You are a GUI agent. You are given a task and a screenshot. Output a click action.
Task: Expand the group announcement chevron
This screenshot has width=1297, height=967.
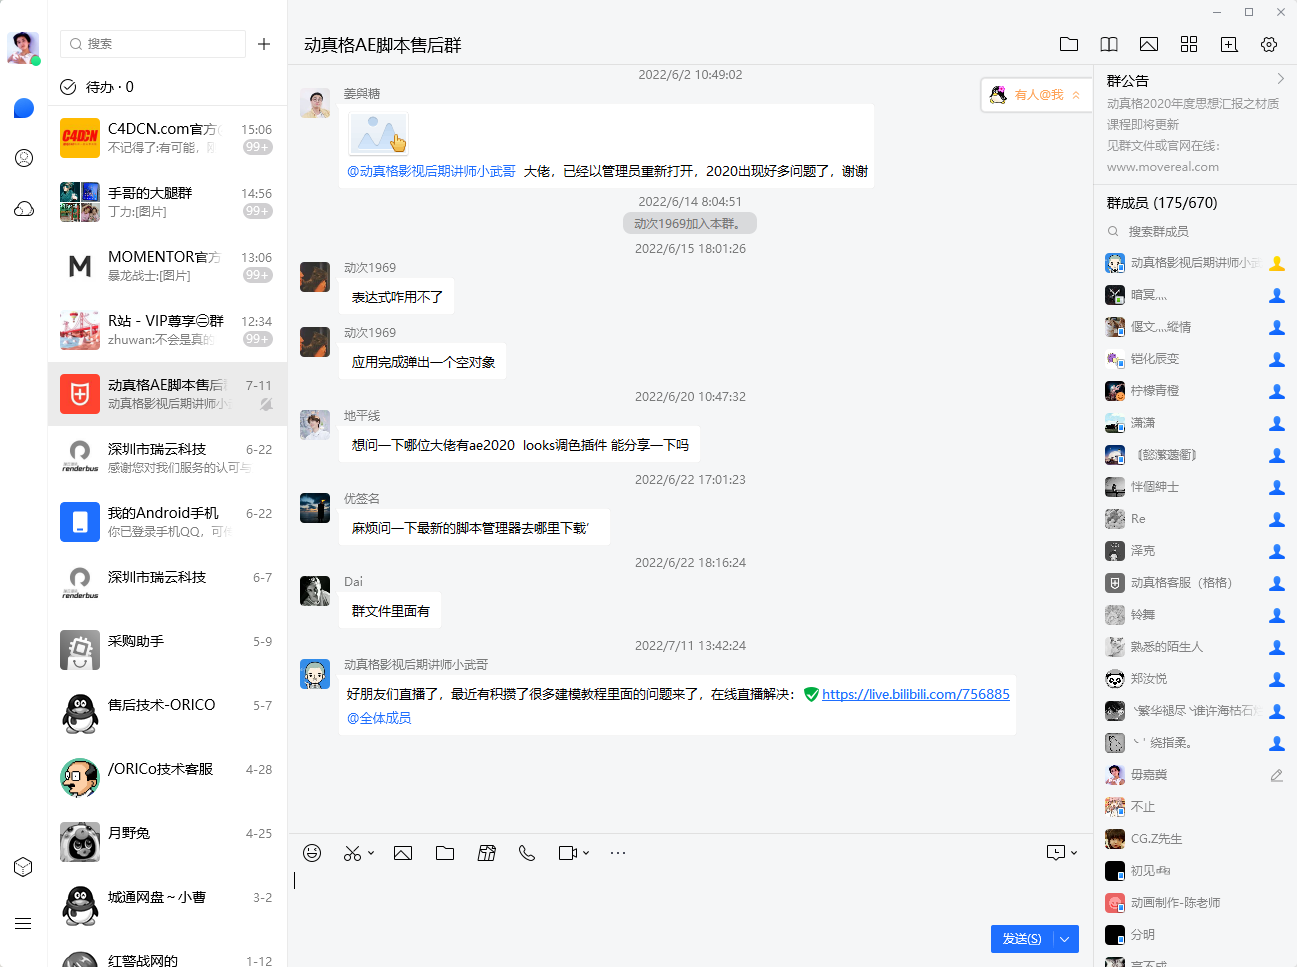tap(1280, 79)
